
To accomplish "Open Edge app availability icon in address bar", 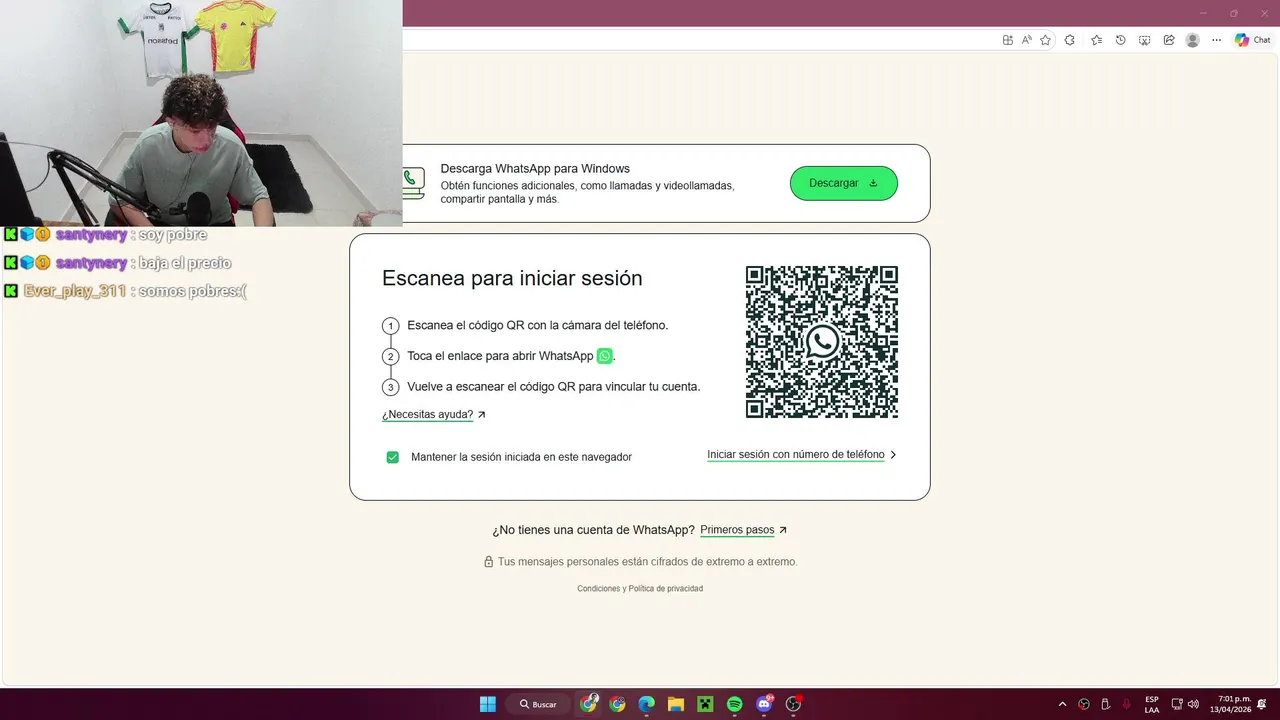I will tap(1008, 40).
